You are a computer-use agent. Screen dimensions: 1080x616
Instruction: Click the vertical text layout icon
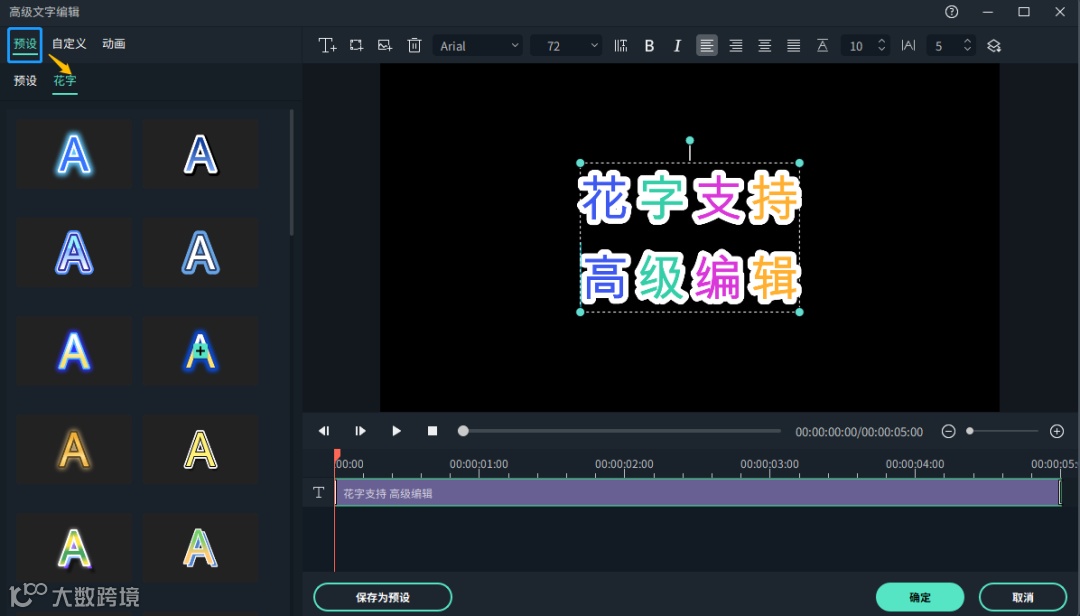point(621,45)
